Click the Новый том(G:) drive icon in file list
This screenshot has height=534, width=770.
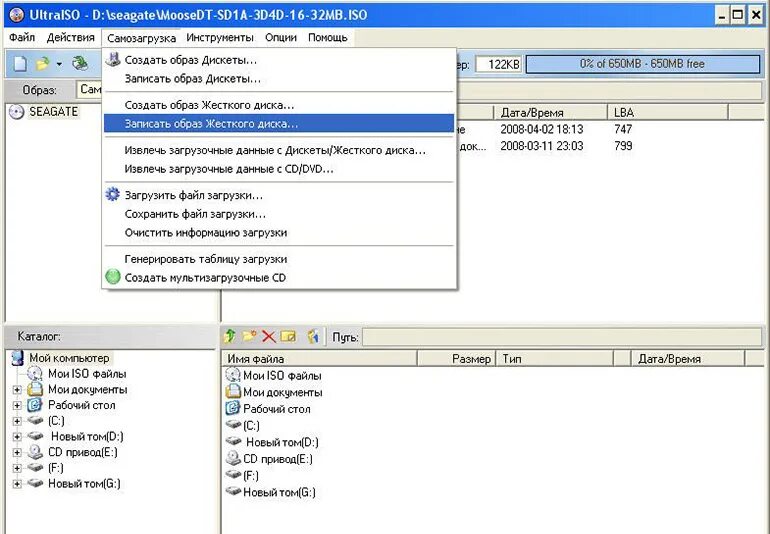(233, 491)
